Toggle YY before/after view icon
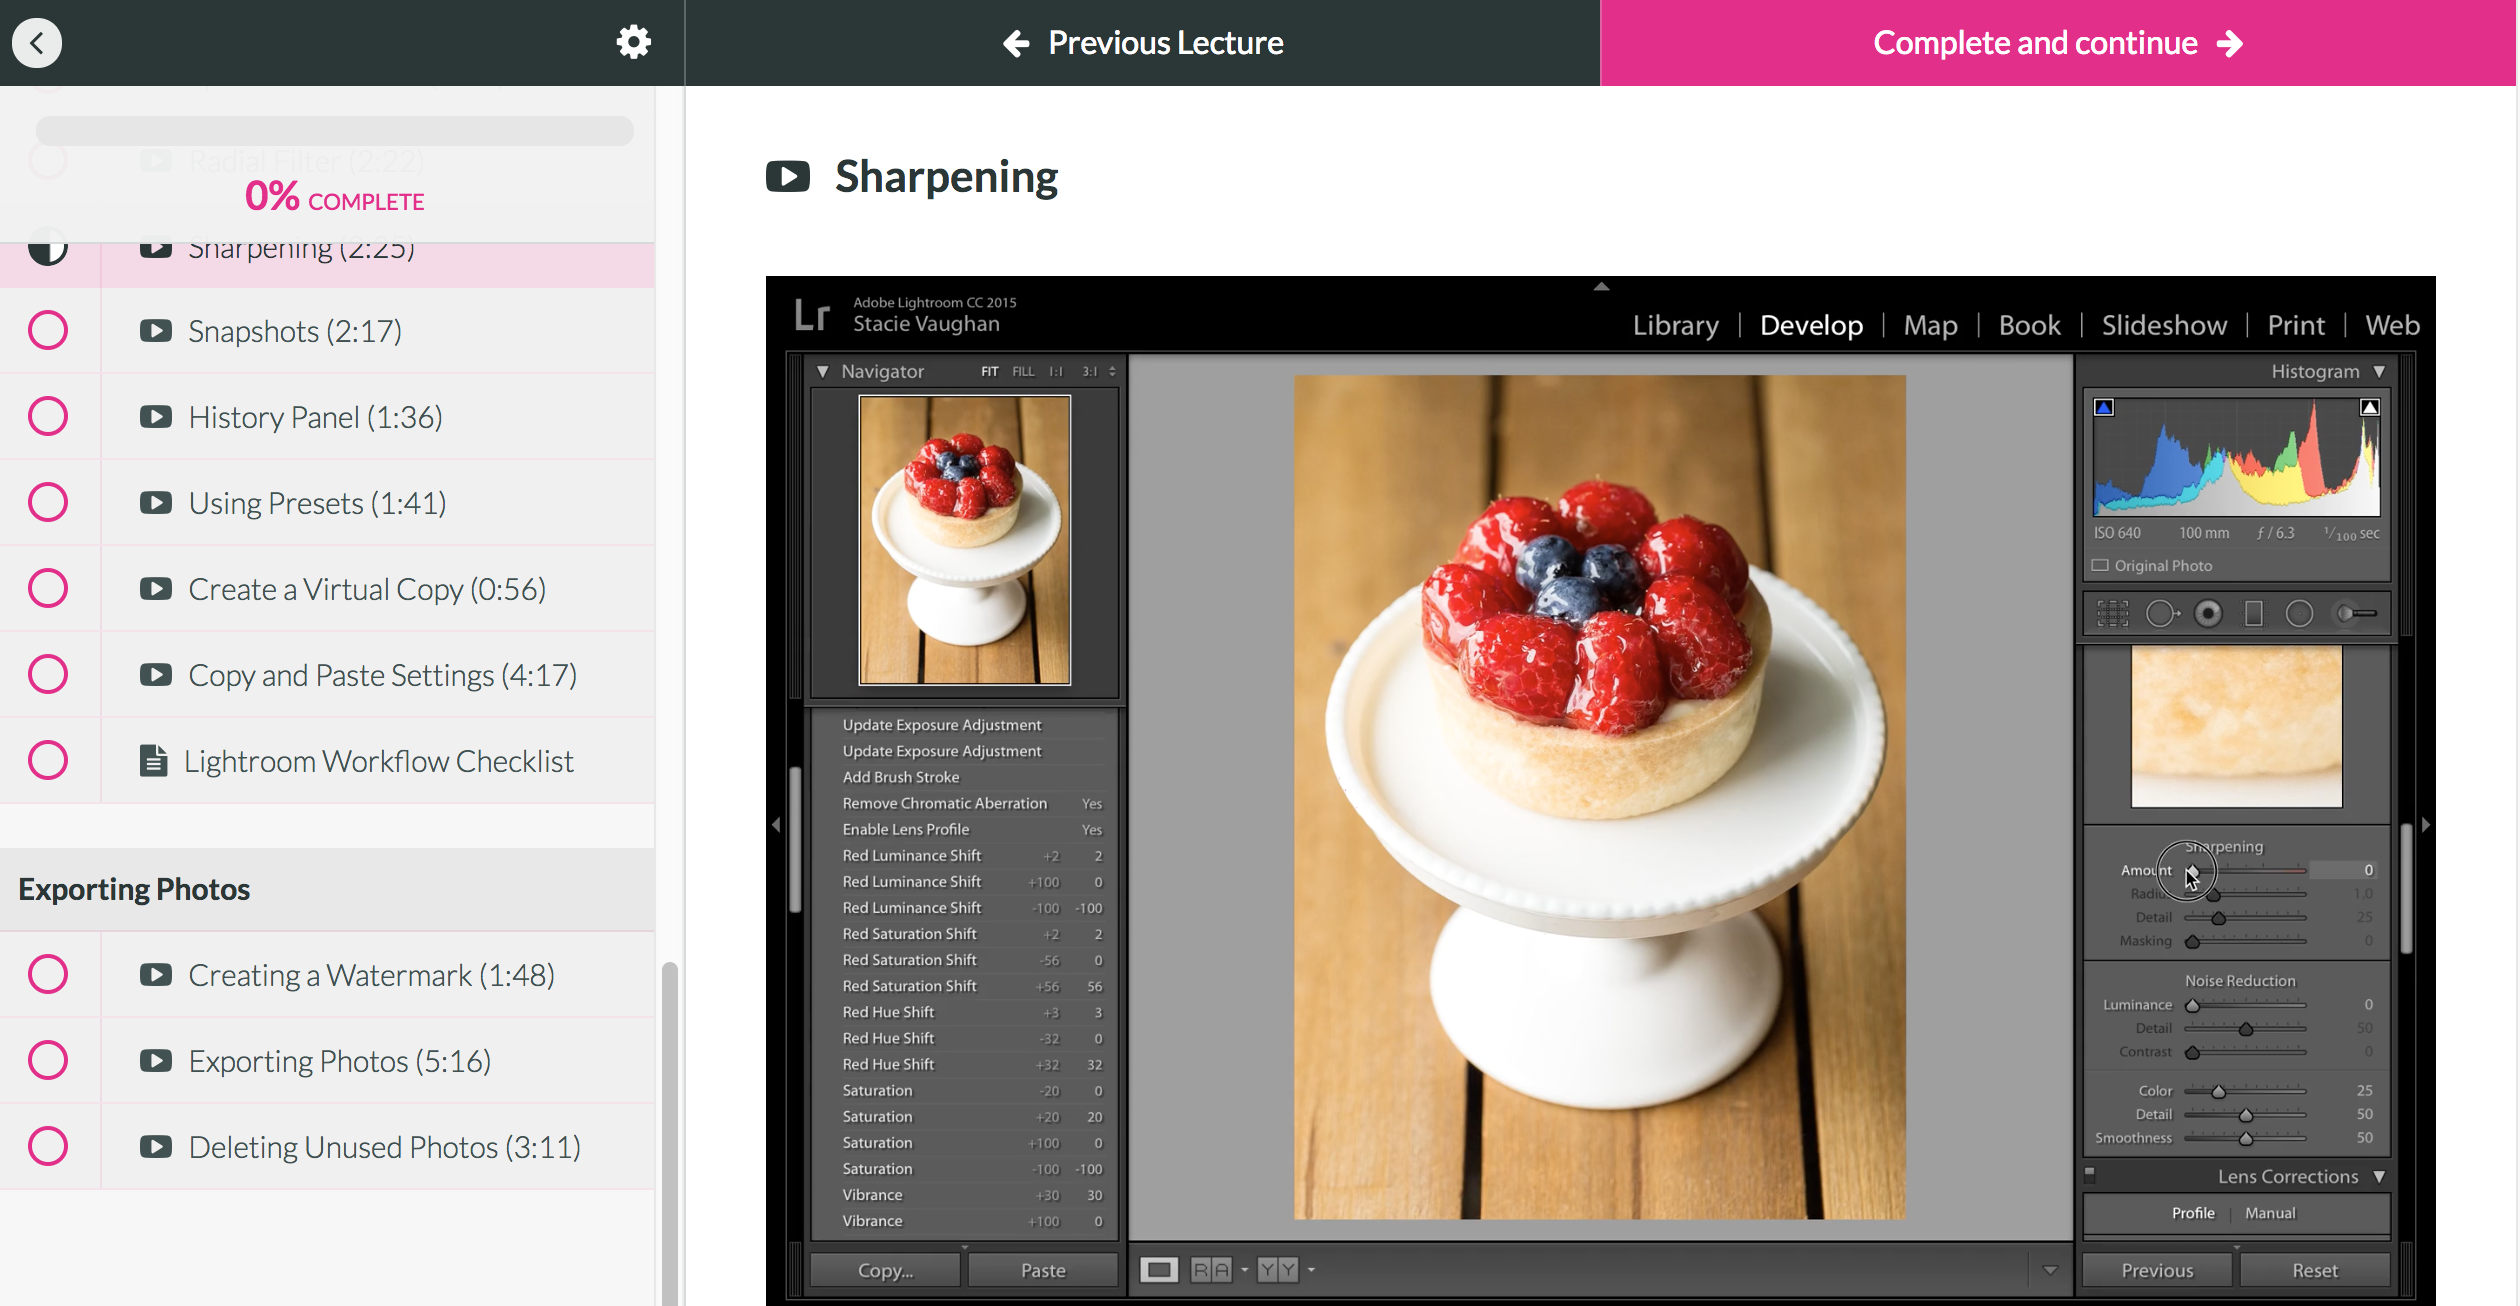Image resolution: width=2520 pixels, height=1306 pixels. tap(1278, 1270)
